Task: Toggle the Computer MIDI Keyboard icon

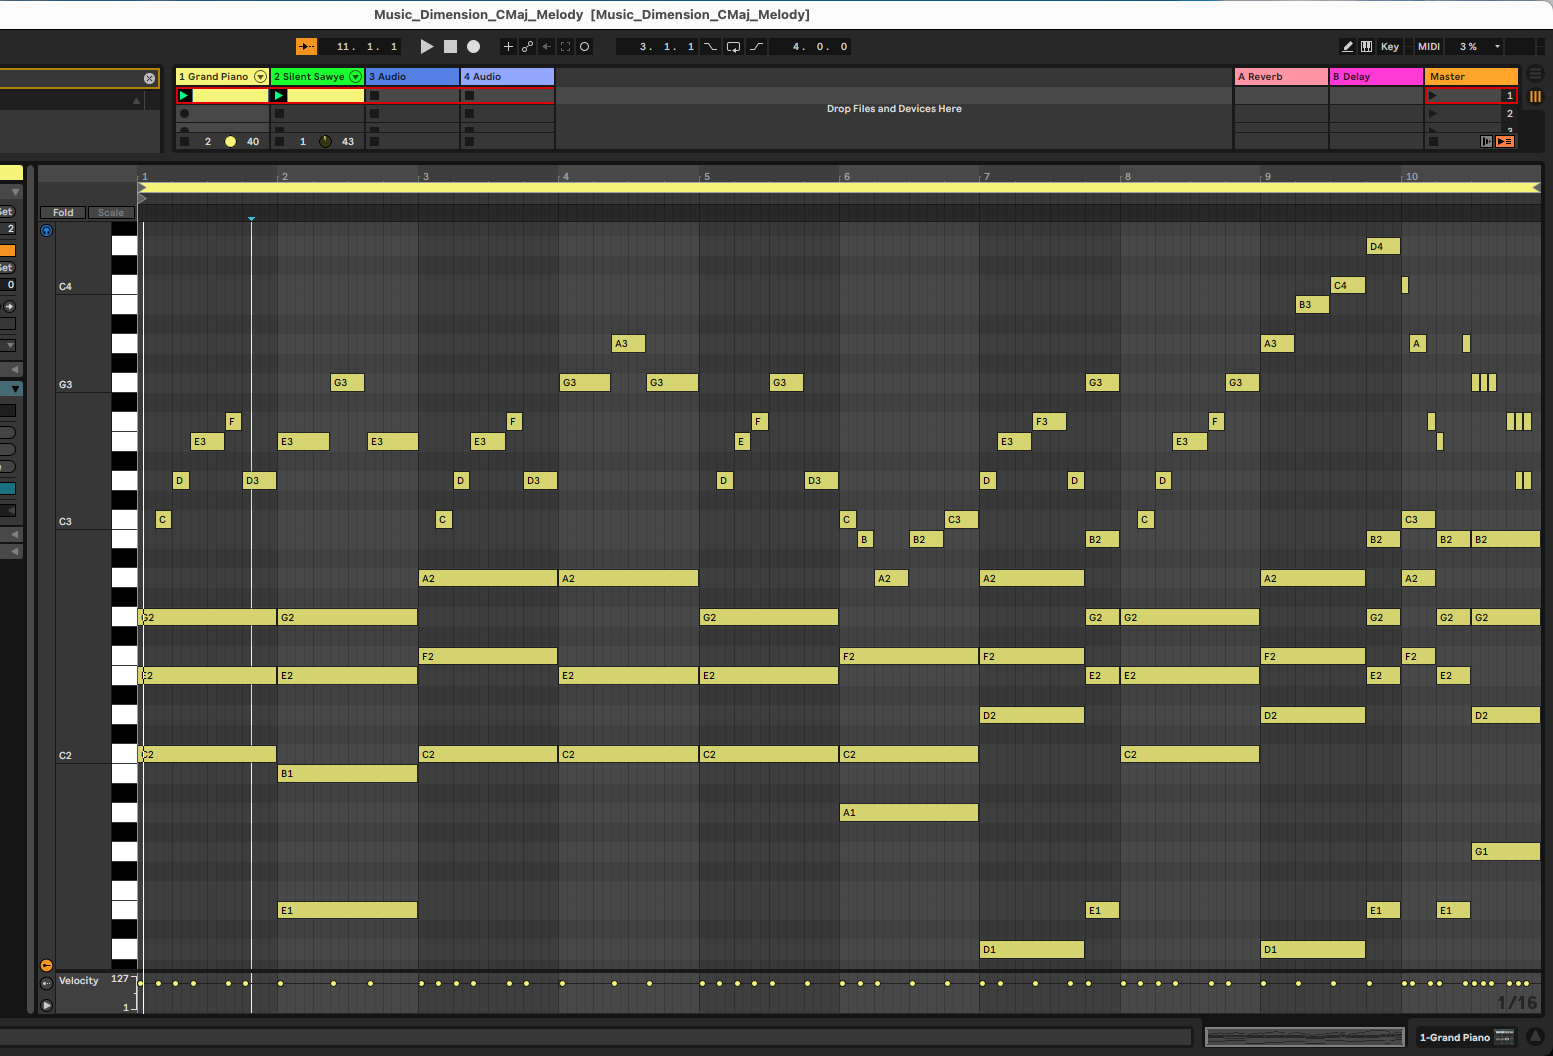Action: [x=1366, y=46]
